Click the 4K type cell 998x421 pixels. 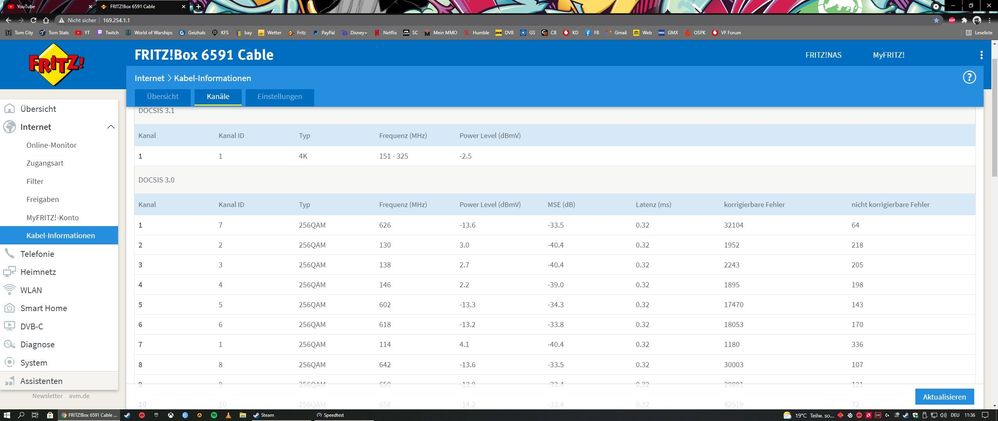[303, 156]
